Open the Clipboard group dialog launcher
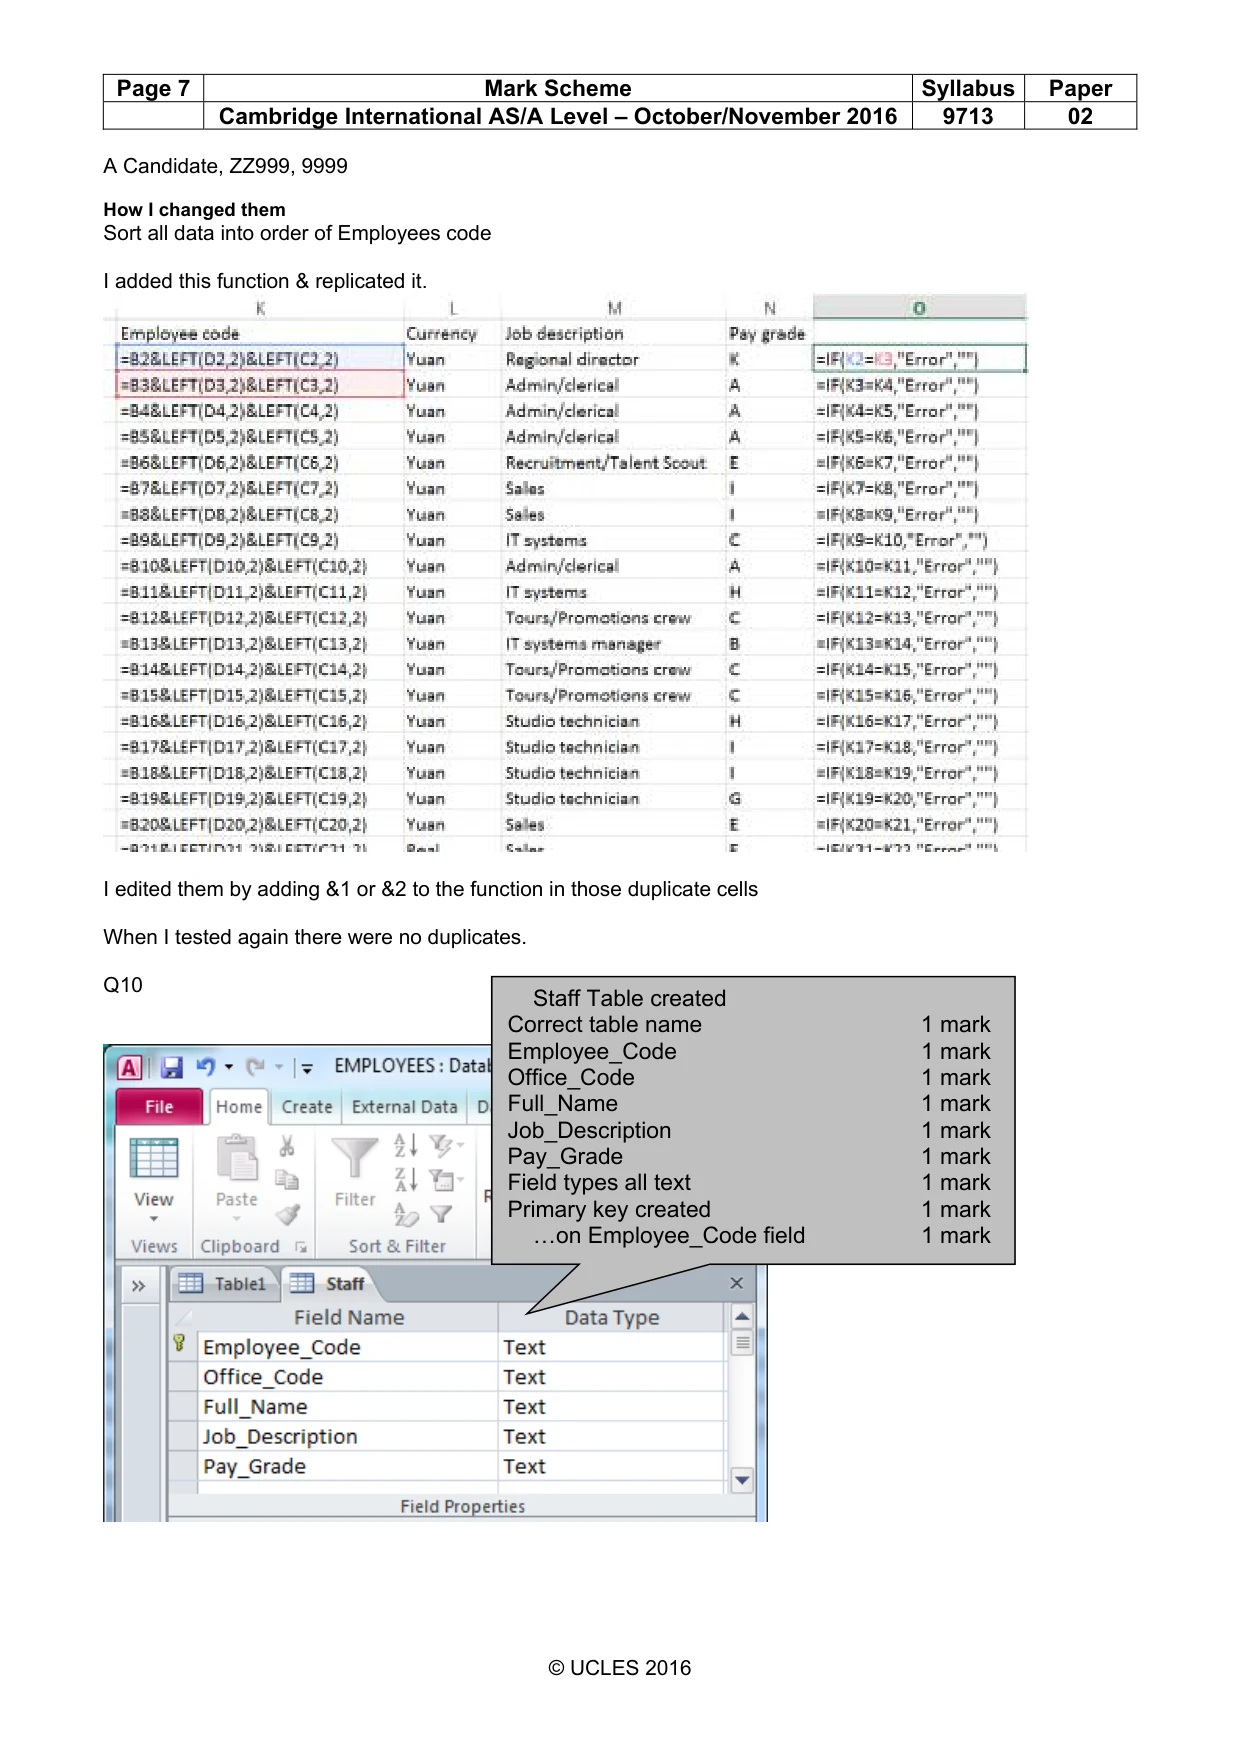 pos(300,1247)
